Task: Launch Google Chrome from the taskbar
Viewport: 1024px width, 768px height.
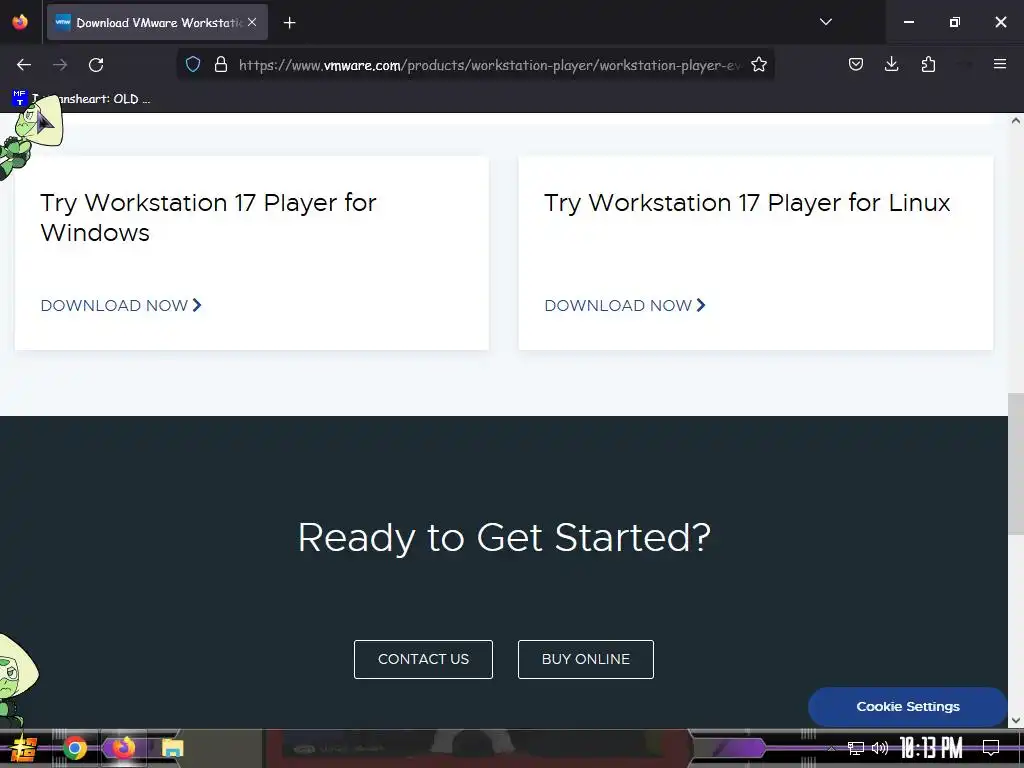Action: point(75,748)
